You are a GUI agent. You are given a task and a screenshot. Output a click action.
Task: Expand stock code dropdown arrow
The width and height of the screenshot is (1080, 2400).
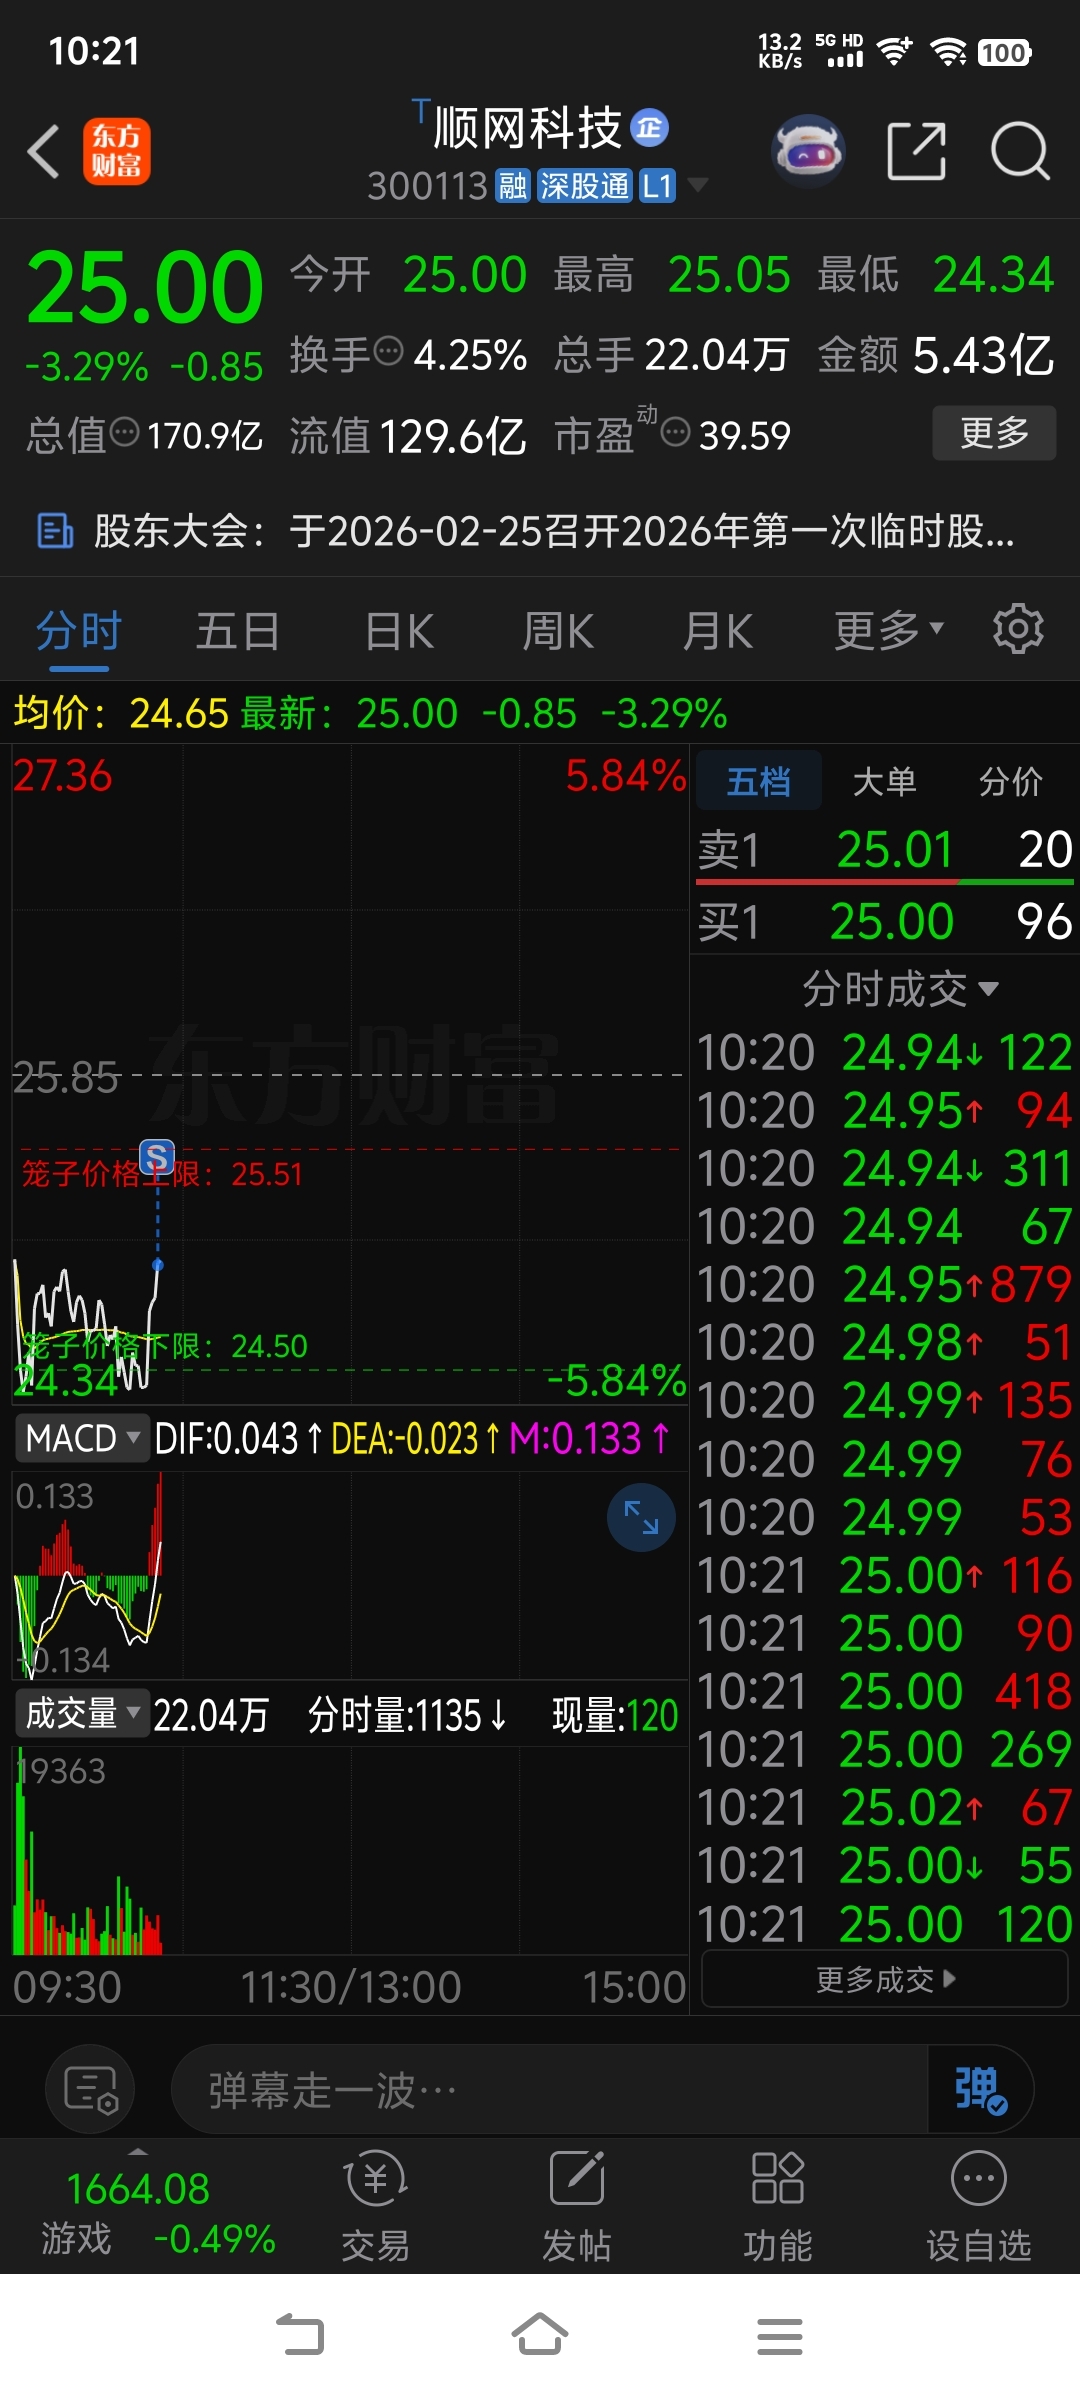coord(697,185)
